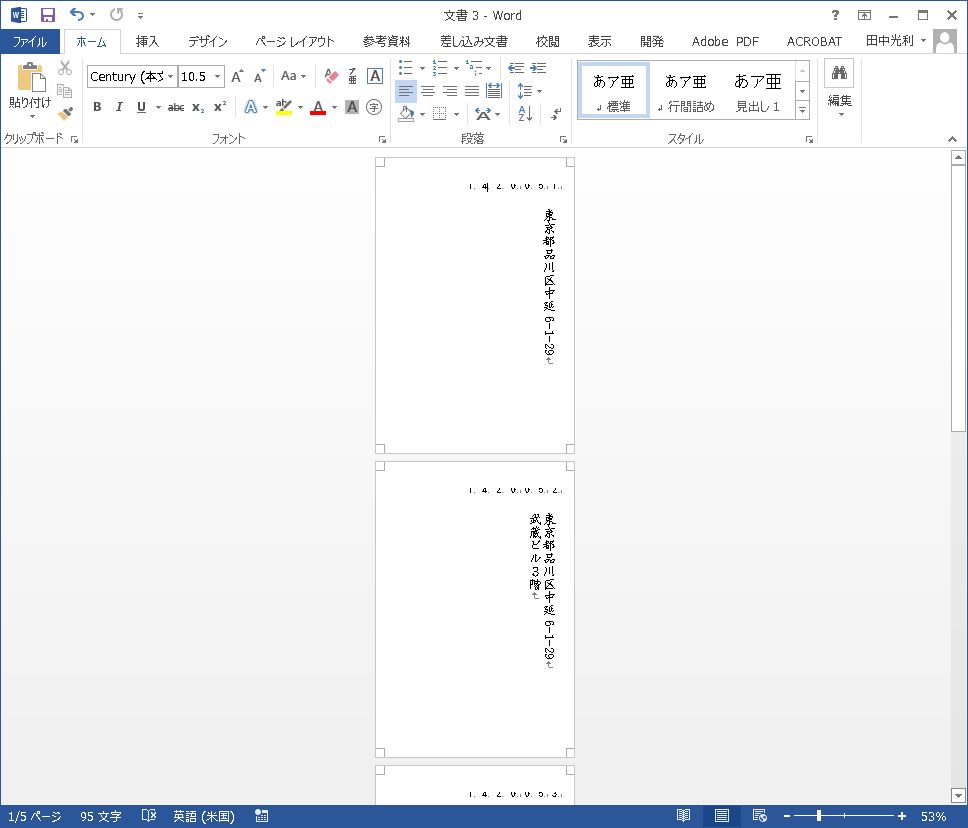Copy selection with the copy icon
The height and width of the screenshot is (828, 968).
65,91
